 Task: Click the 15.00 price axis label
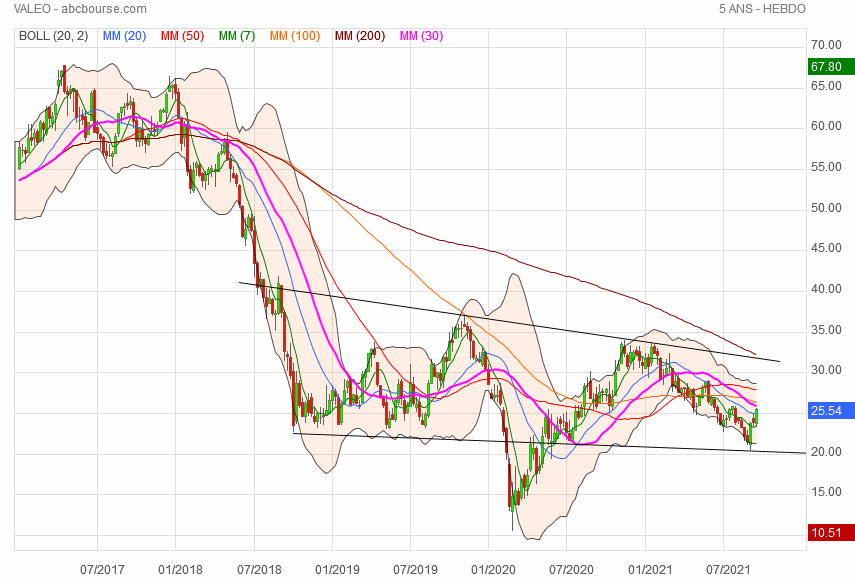tap(826, 492)
